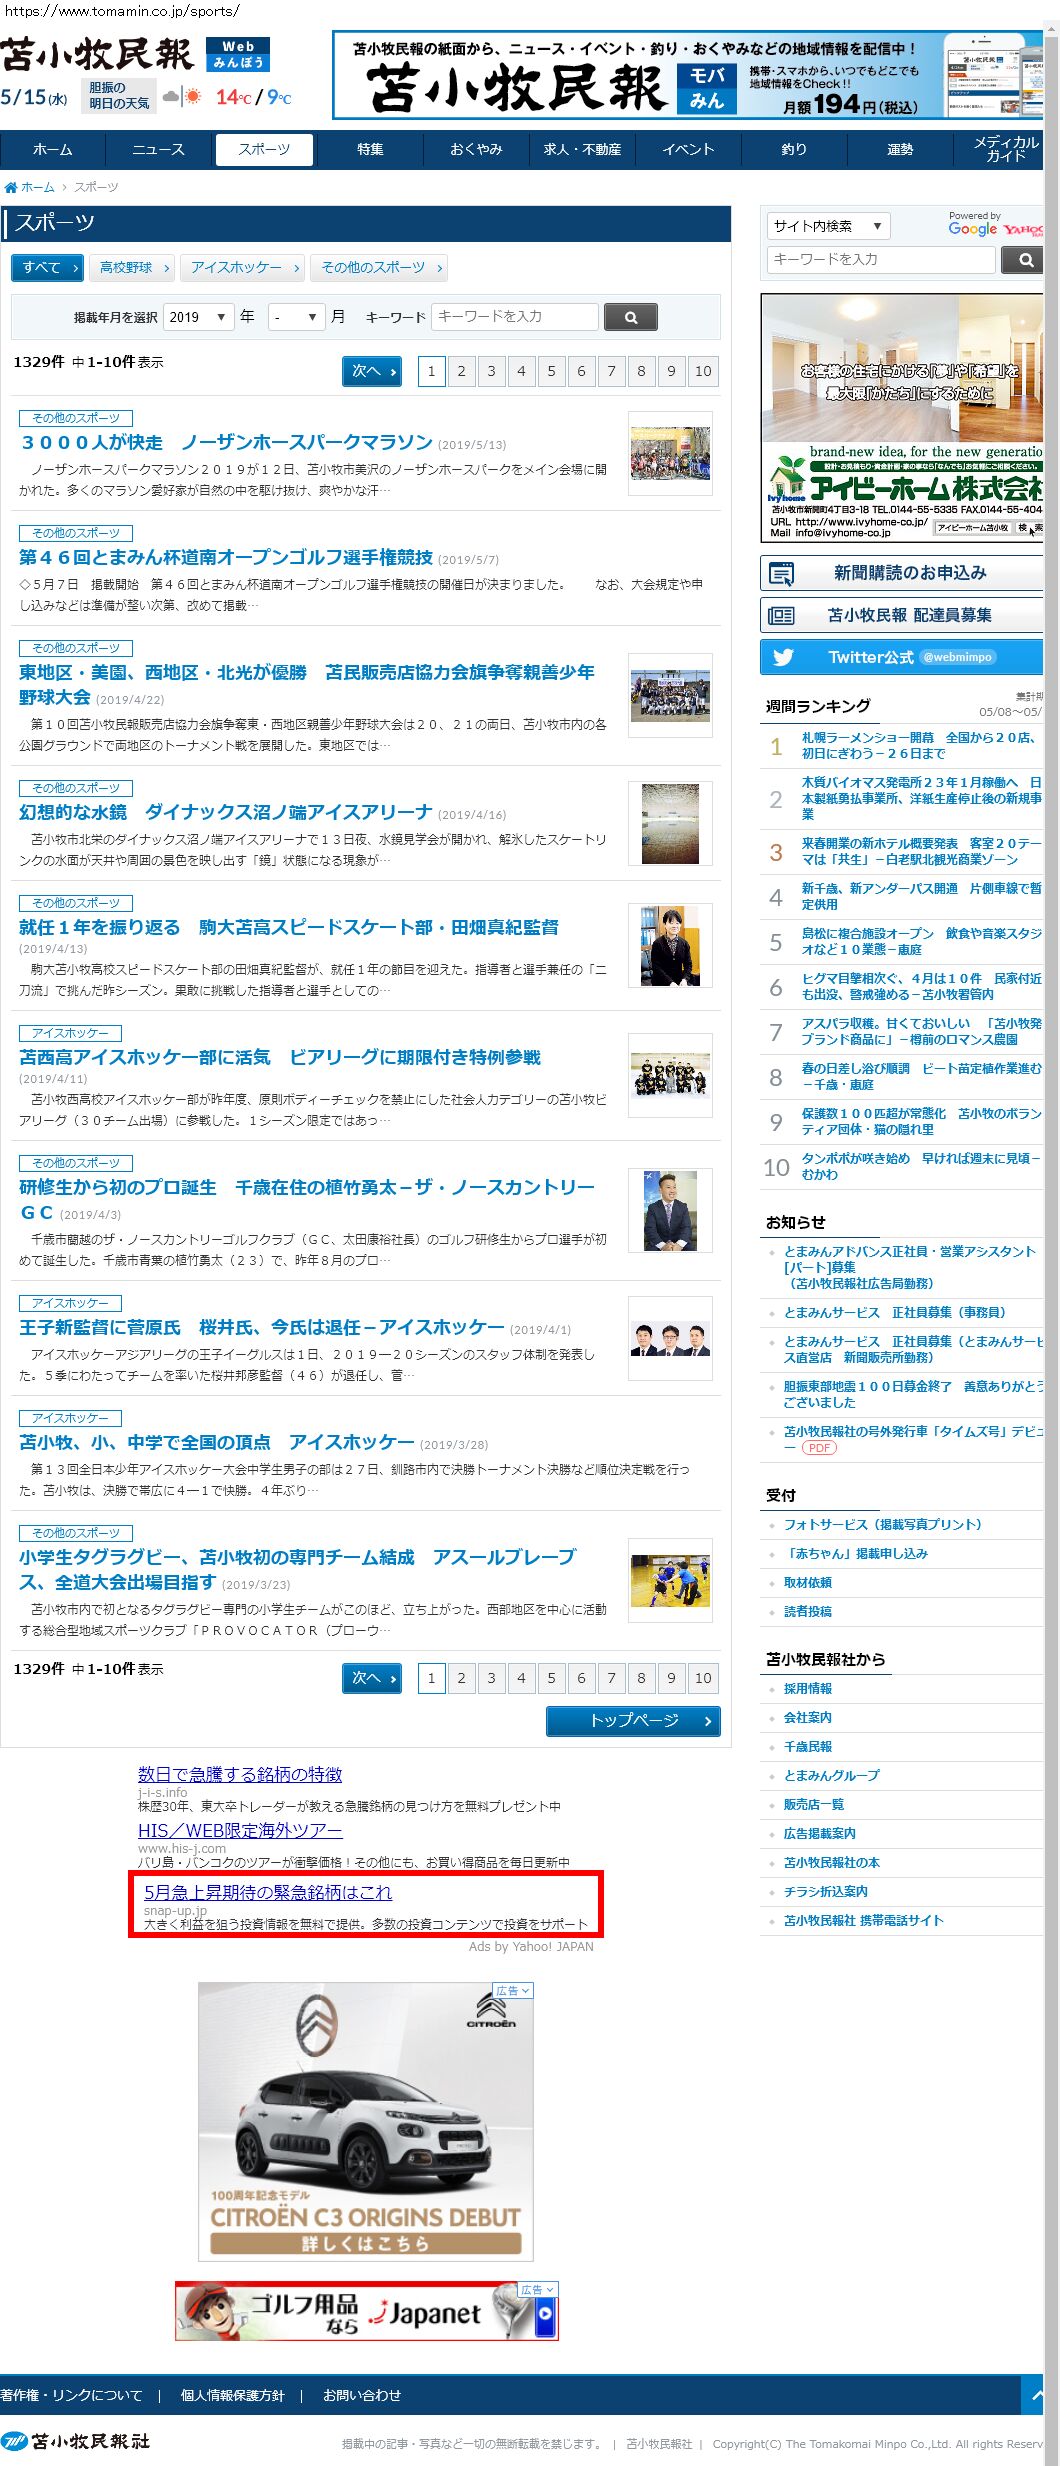The height and width of the screenshot is (2466, 1060).
Task: Open the tag rugby article thumbnail
Action: click(x=670, y=1581)
